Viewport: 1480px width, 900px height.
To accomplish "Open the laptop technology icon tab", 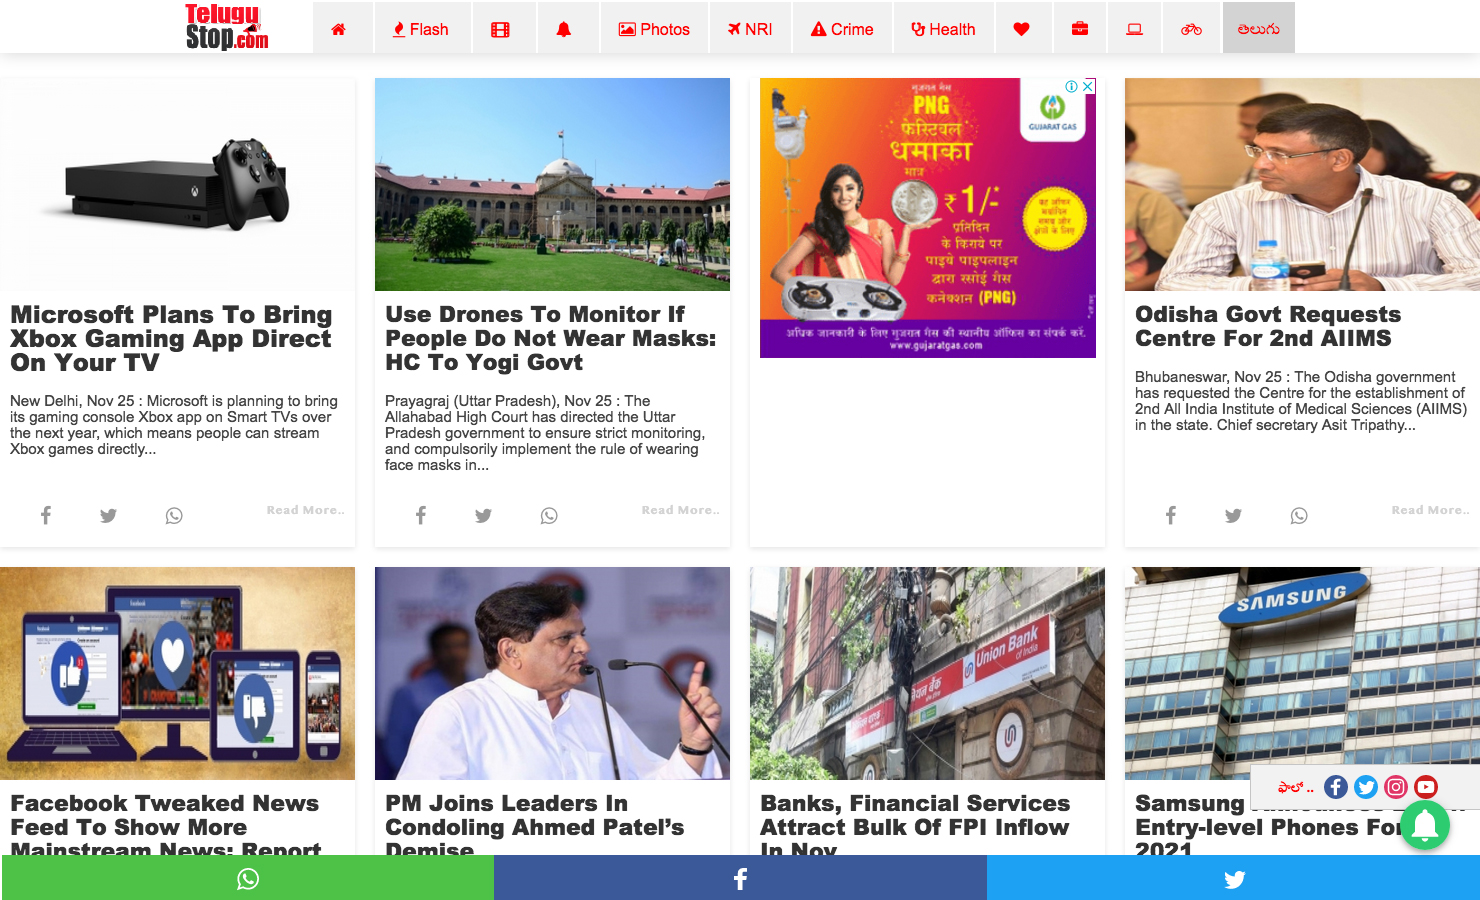I will tap(1135, 28).
